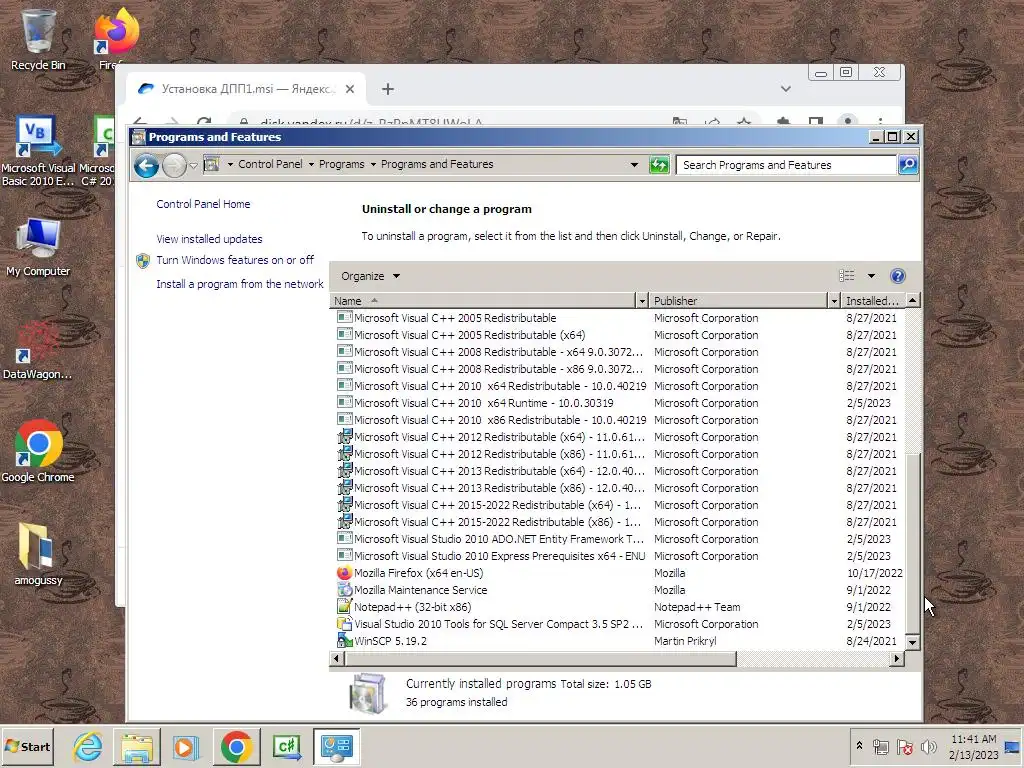1024x768 pixels.
Task: Click the Control Panel taskbar button
Action: [x=336, y=746]
